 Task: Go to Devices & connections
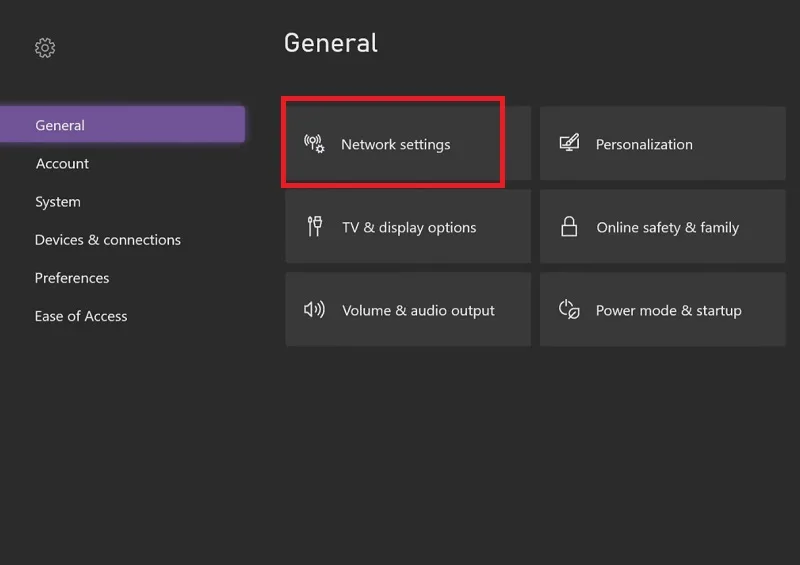coord(108,240)
